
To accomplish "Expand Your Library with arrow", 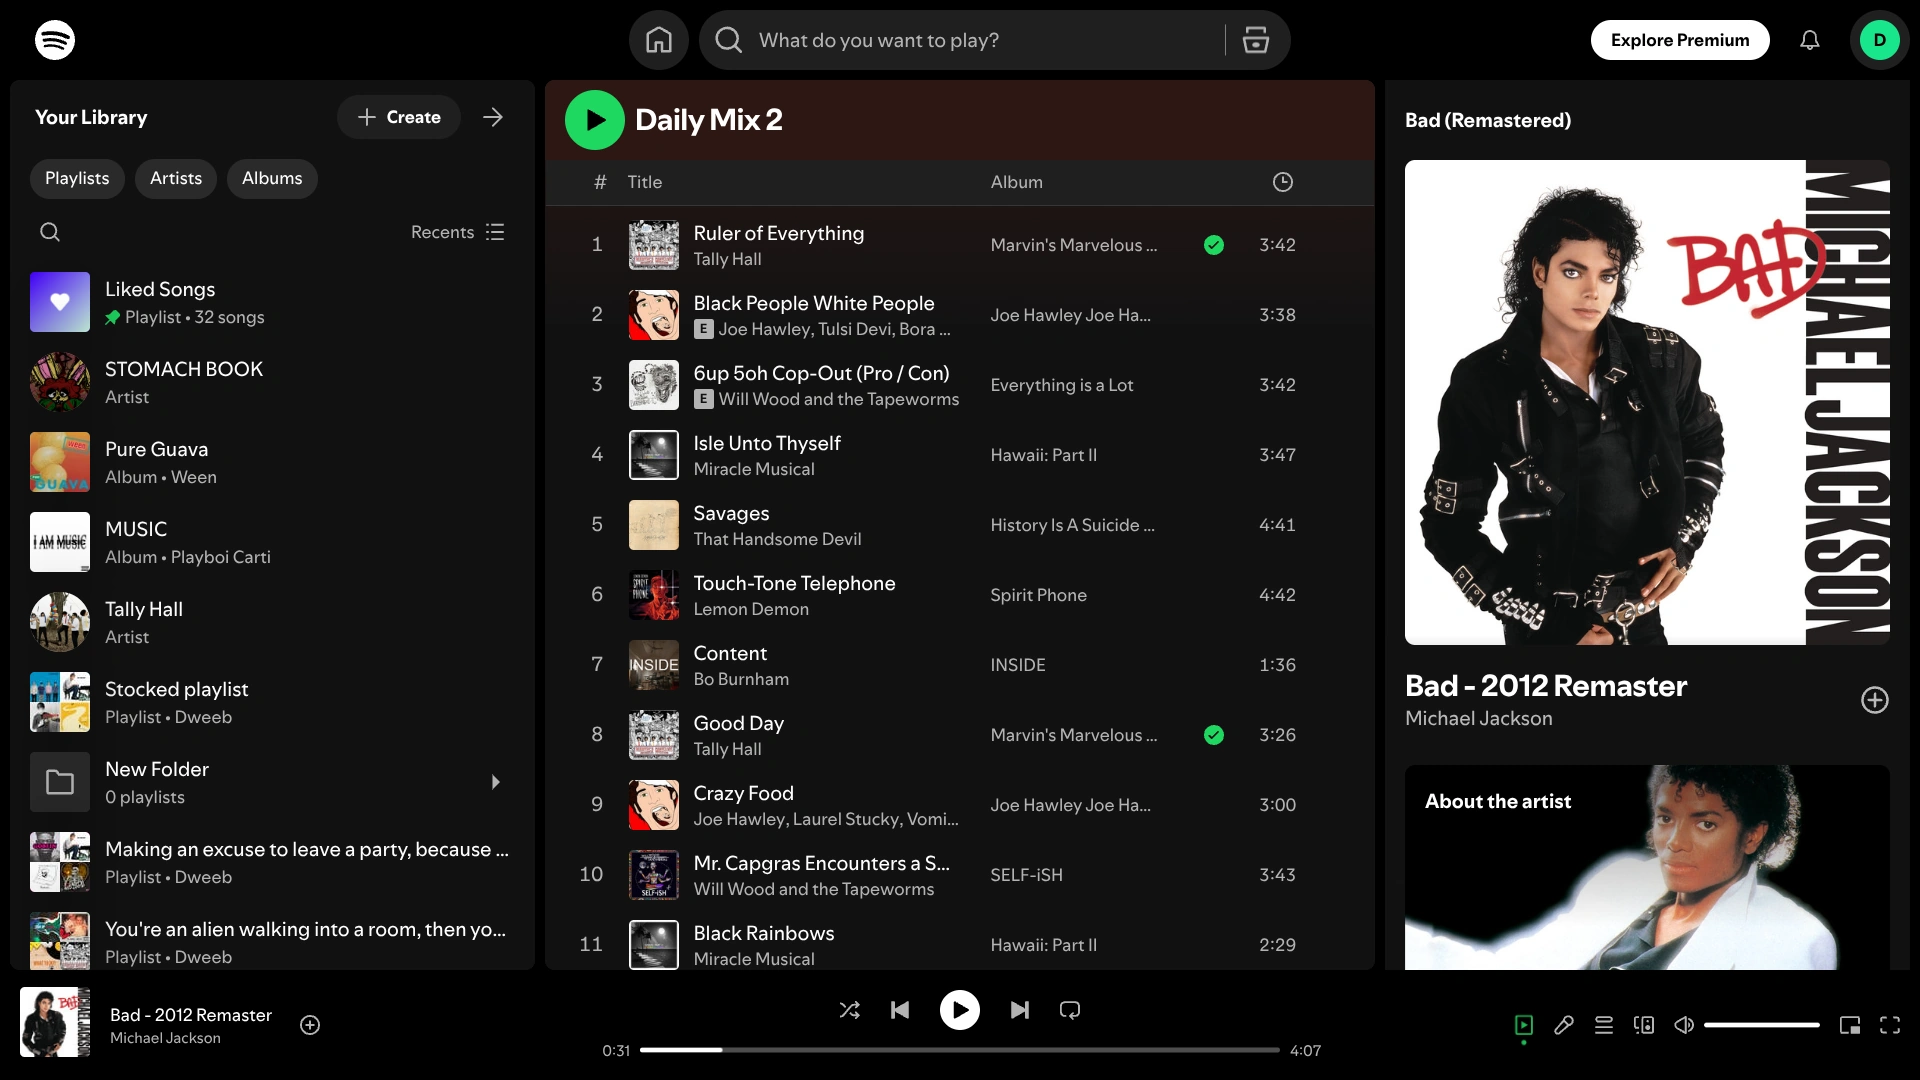I will click(x=493, y=117).
